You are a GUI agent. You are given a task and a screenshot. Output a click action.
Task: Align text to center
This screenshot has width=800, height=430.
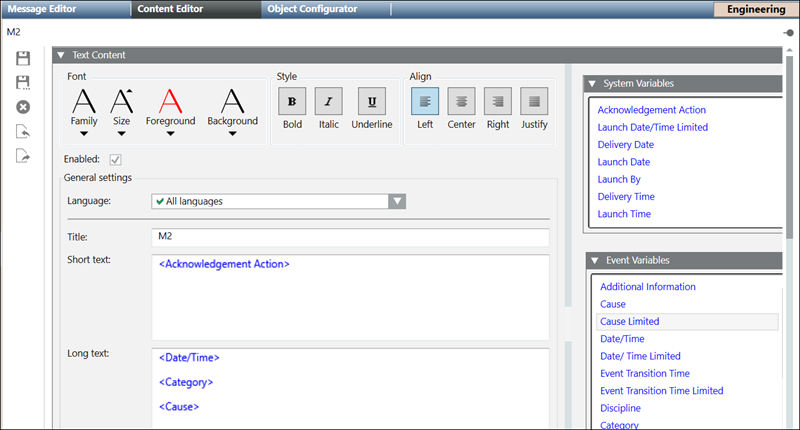pos(461,101)
